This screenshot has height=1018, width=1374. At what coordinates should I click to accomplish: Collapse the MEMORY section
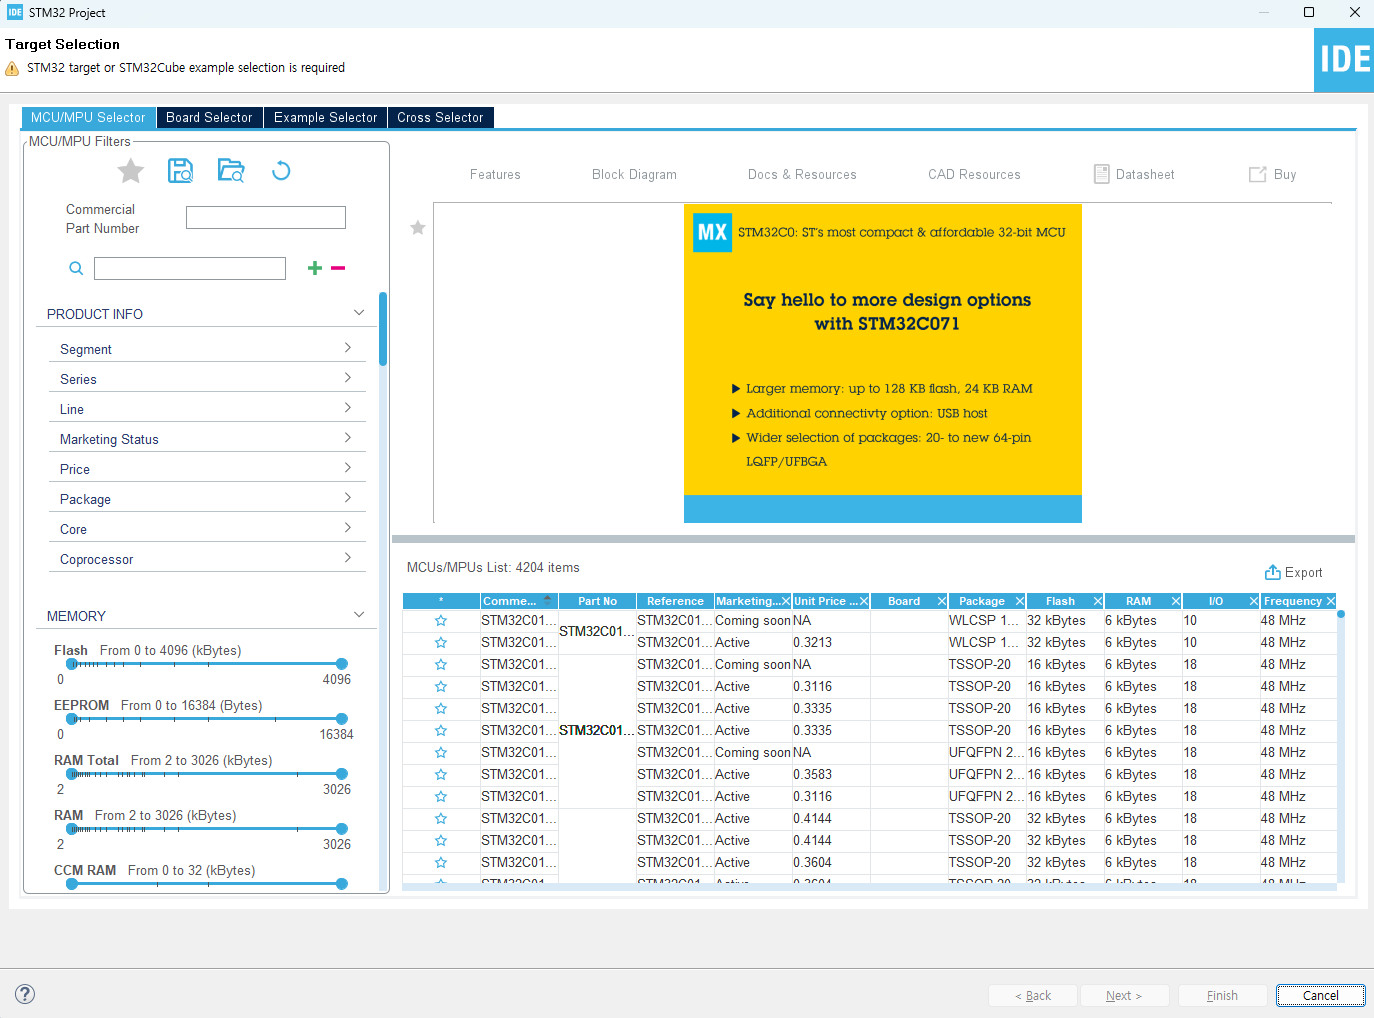(359, 615)
